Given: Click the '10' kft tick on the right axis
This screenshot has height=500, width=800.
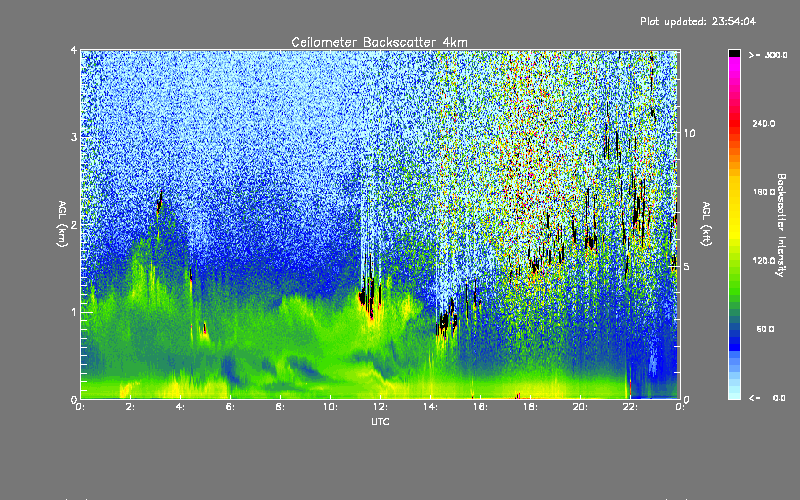Looking at the screenshot, I should click(689, 133).
